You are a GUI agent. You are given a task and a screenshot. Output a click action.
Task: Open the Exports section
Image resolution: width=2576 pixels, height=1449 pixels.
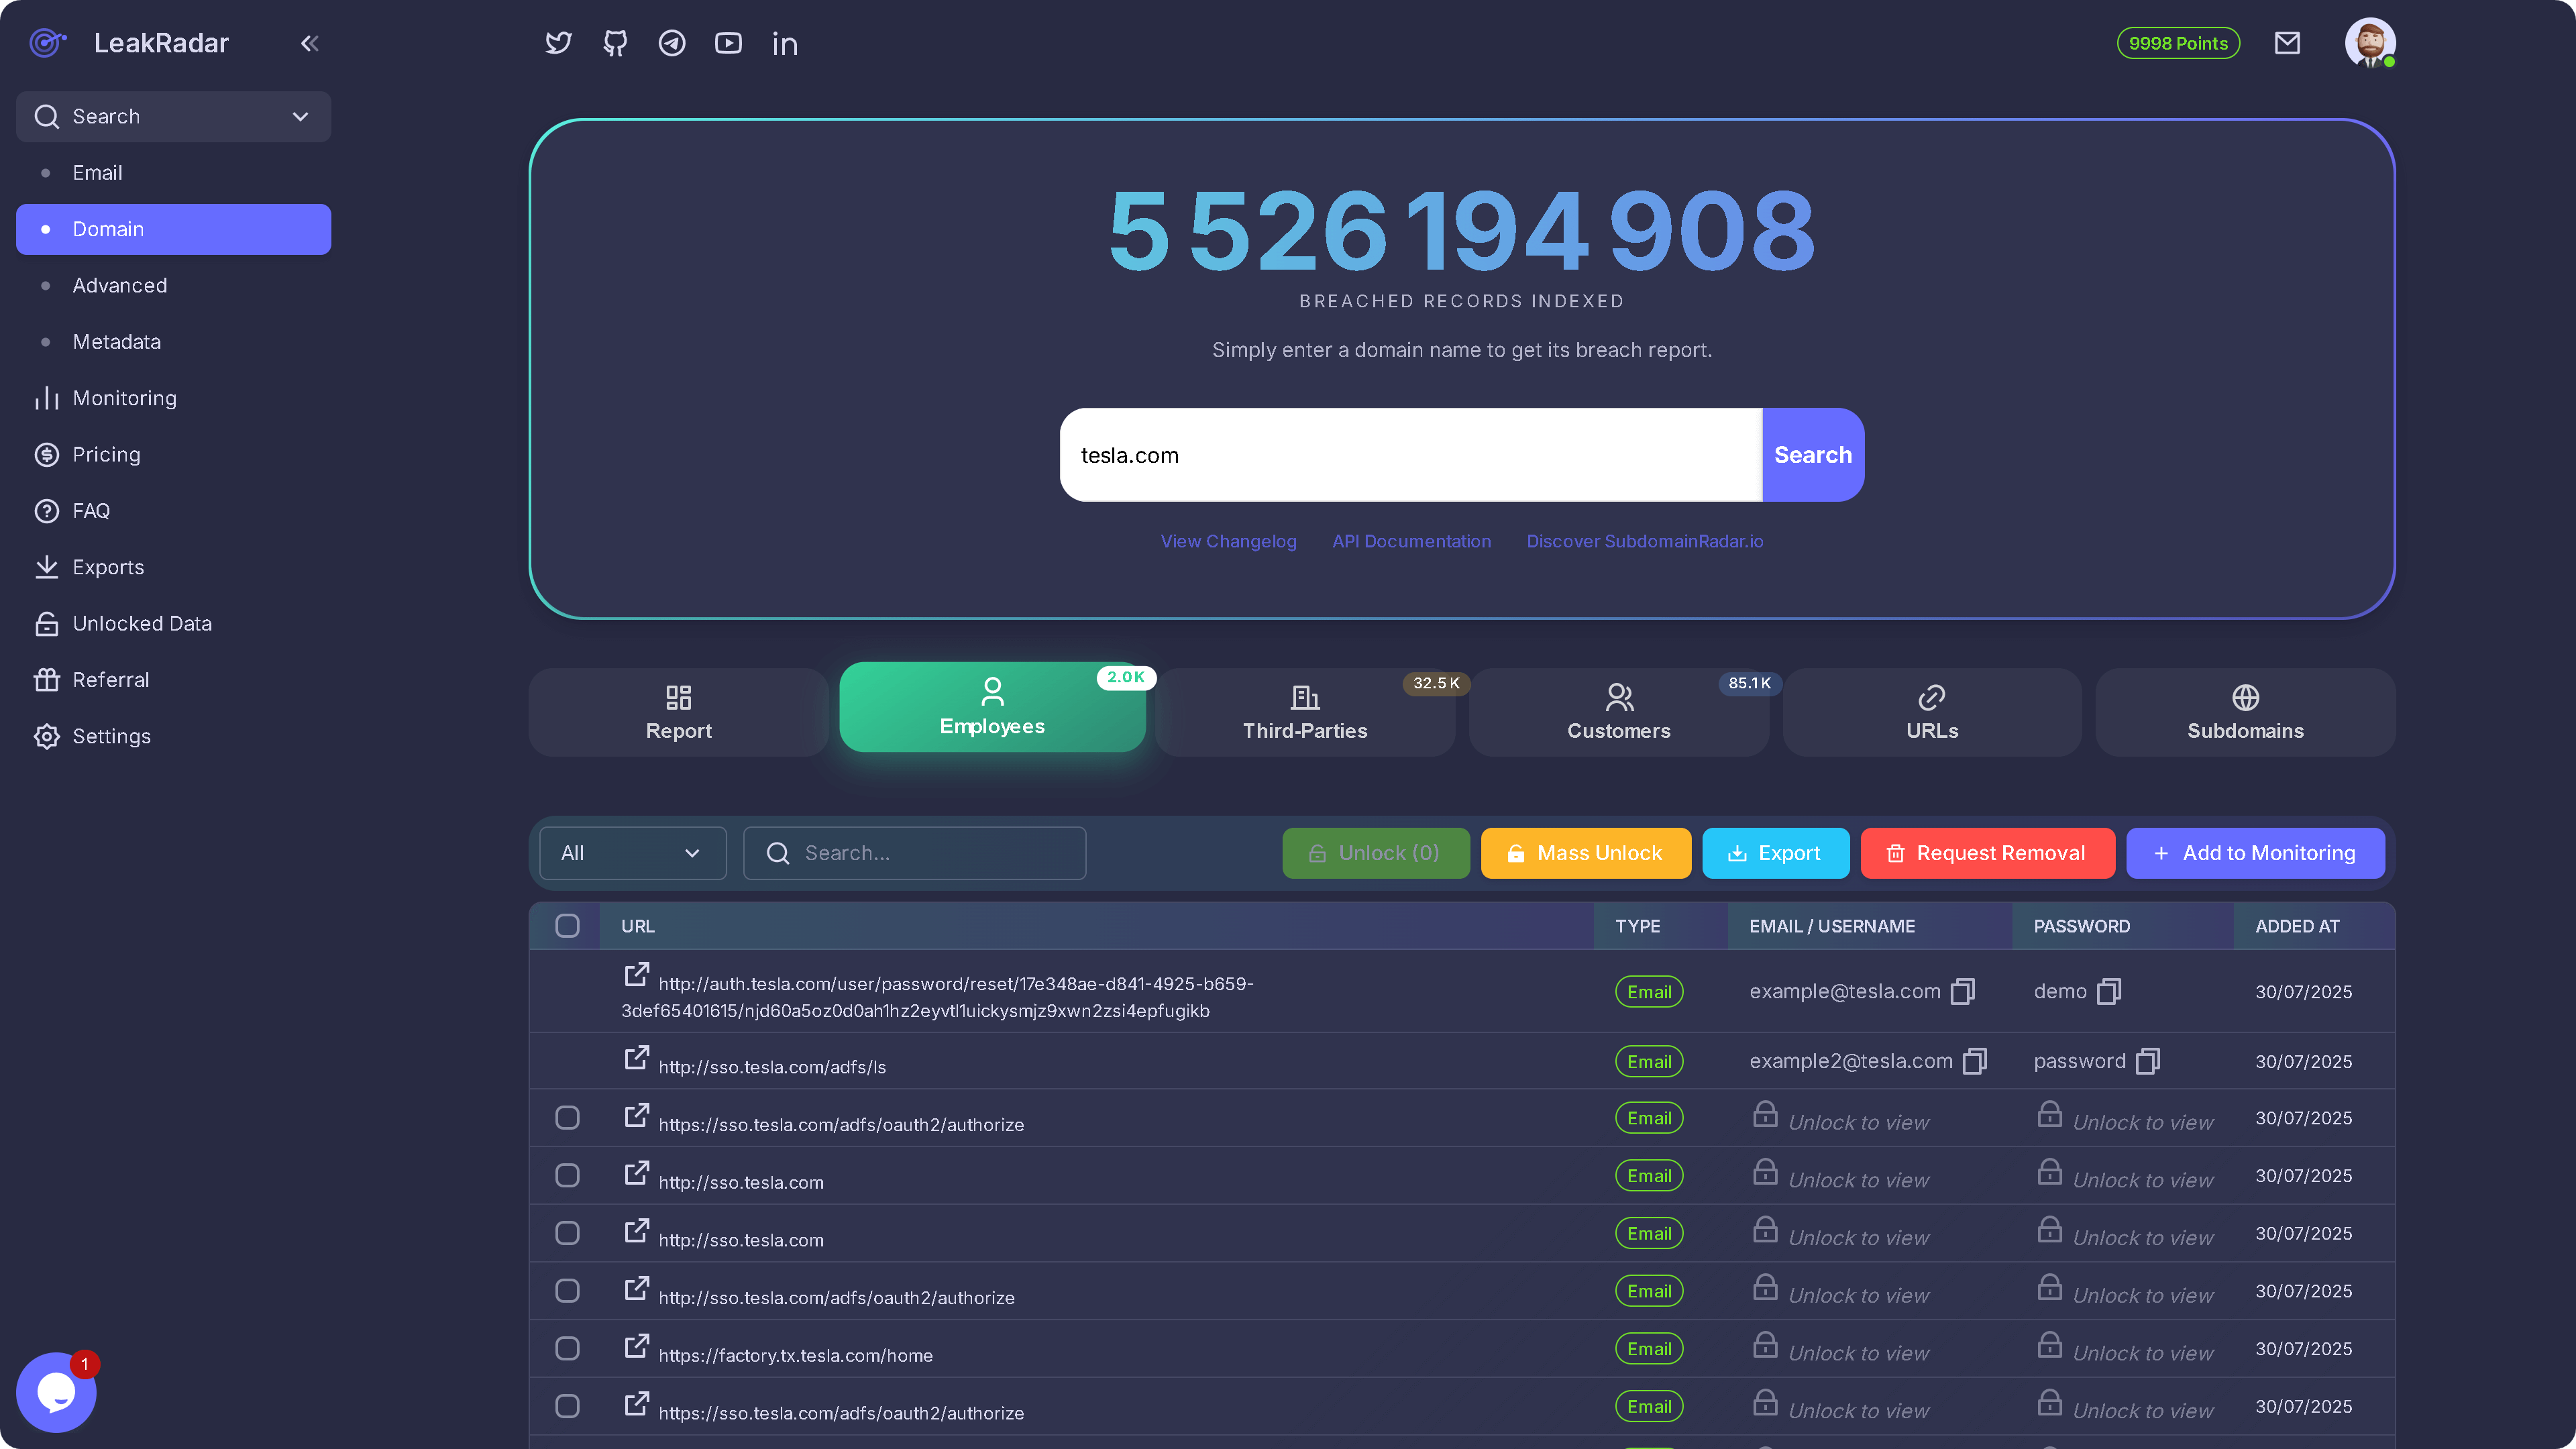click(x=173, y=567)
